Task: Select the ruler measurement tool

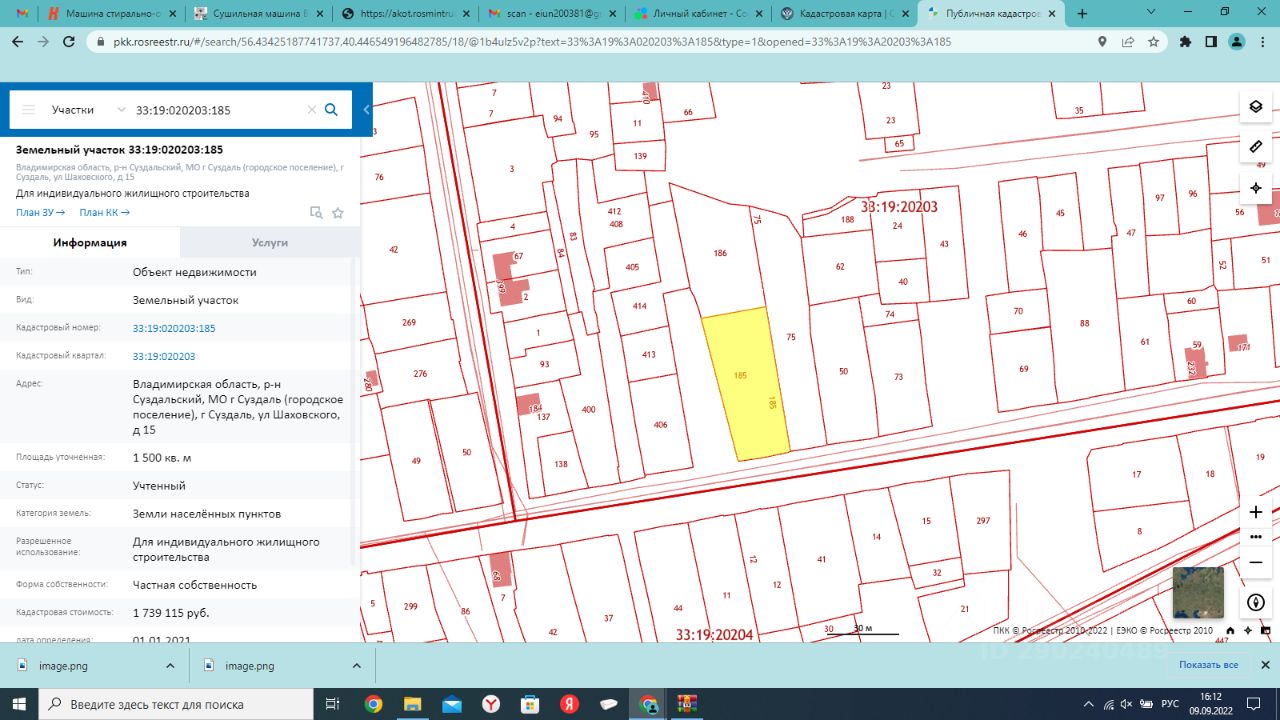Action: (x=1256, y=147)
